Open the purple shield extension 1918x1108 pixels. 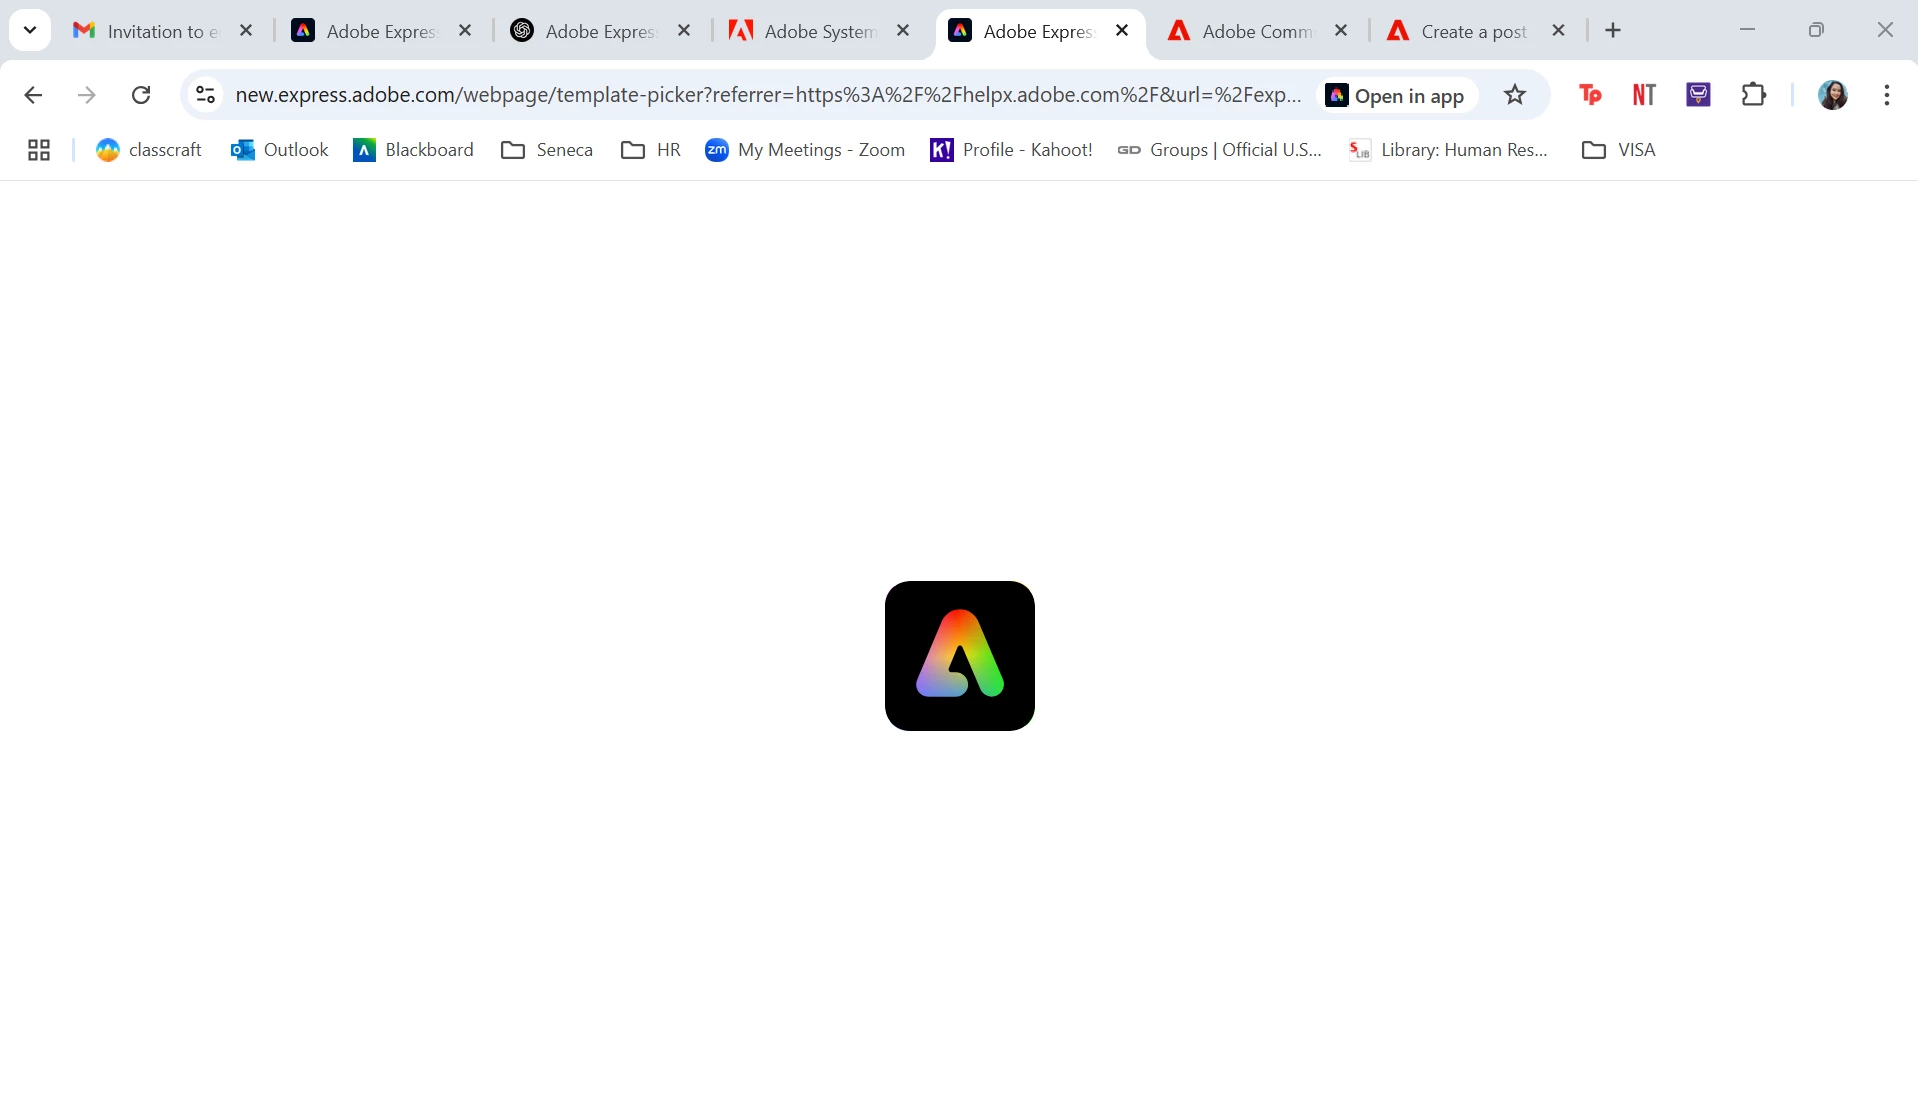coord(1698,95)
